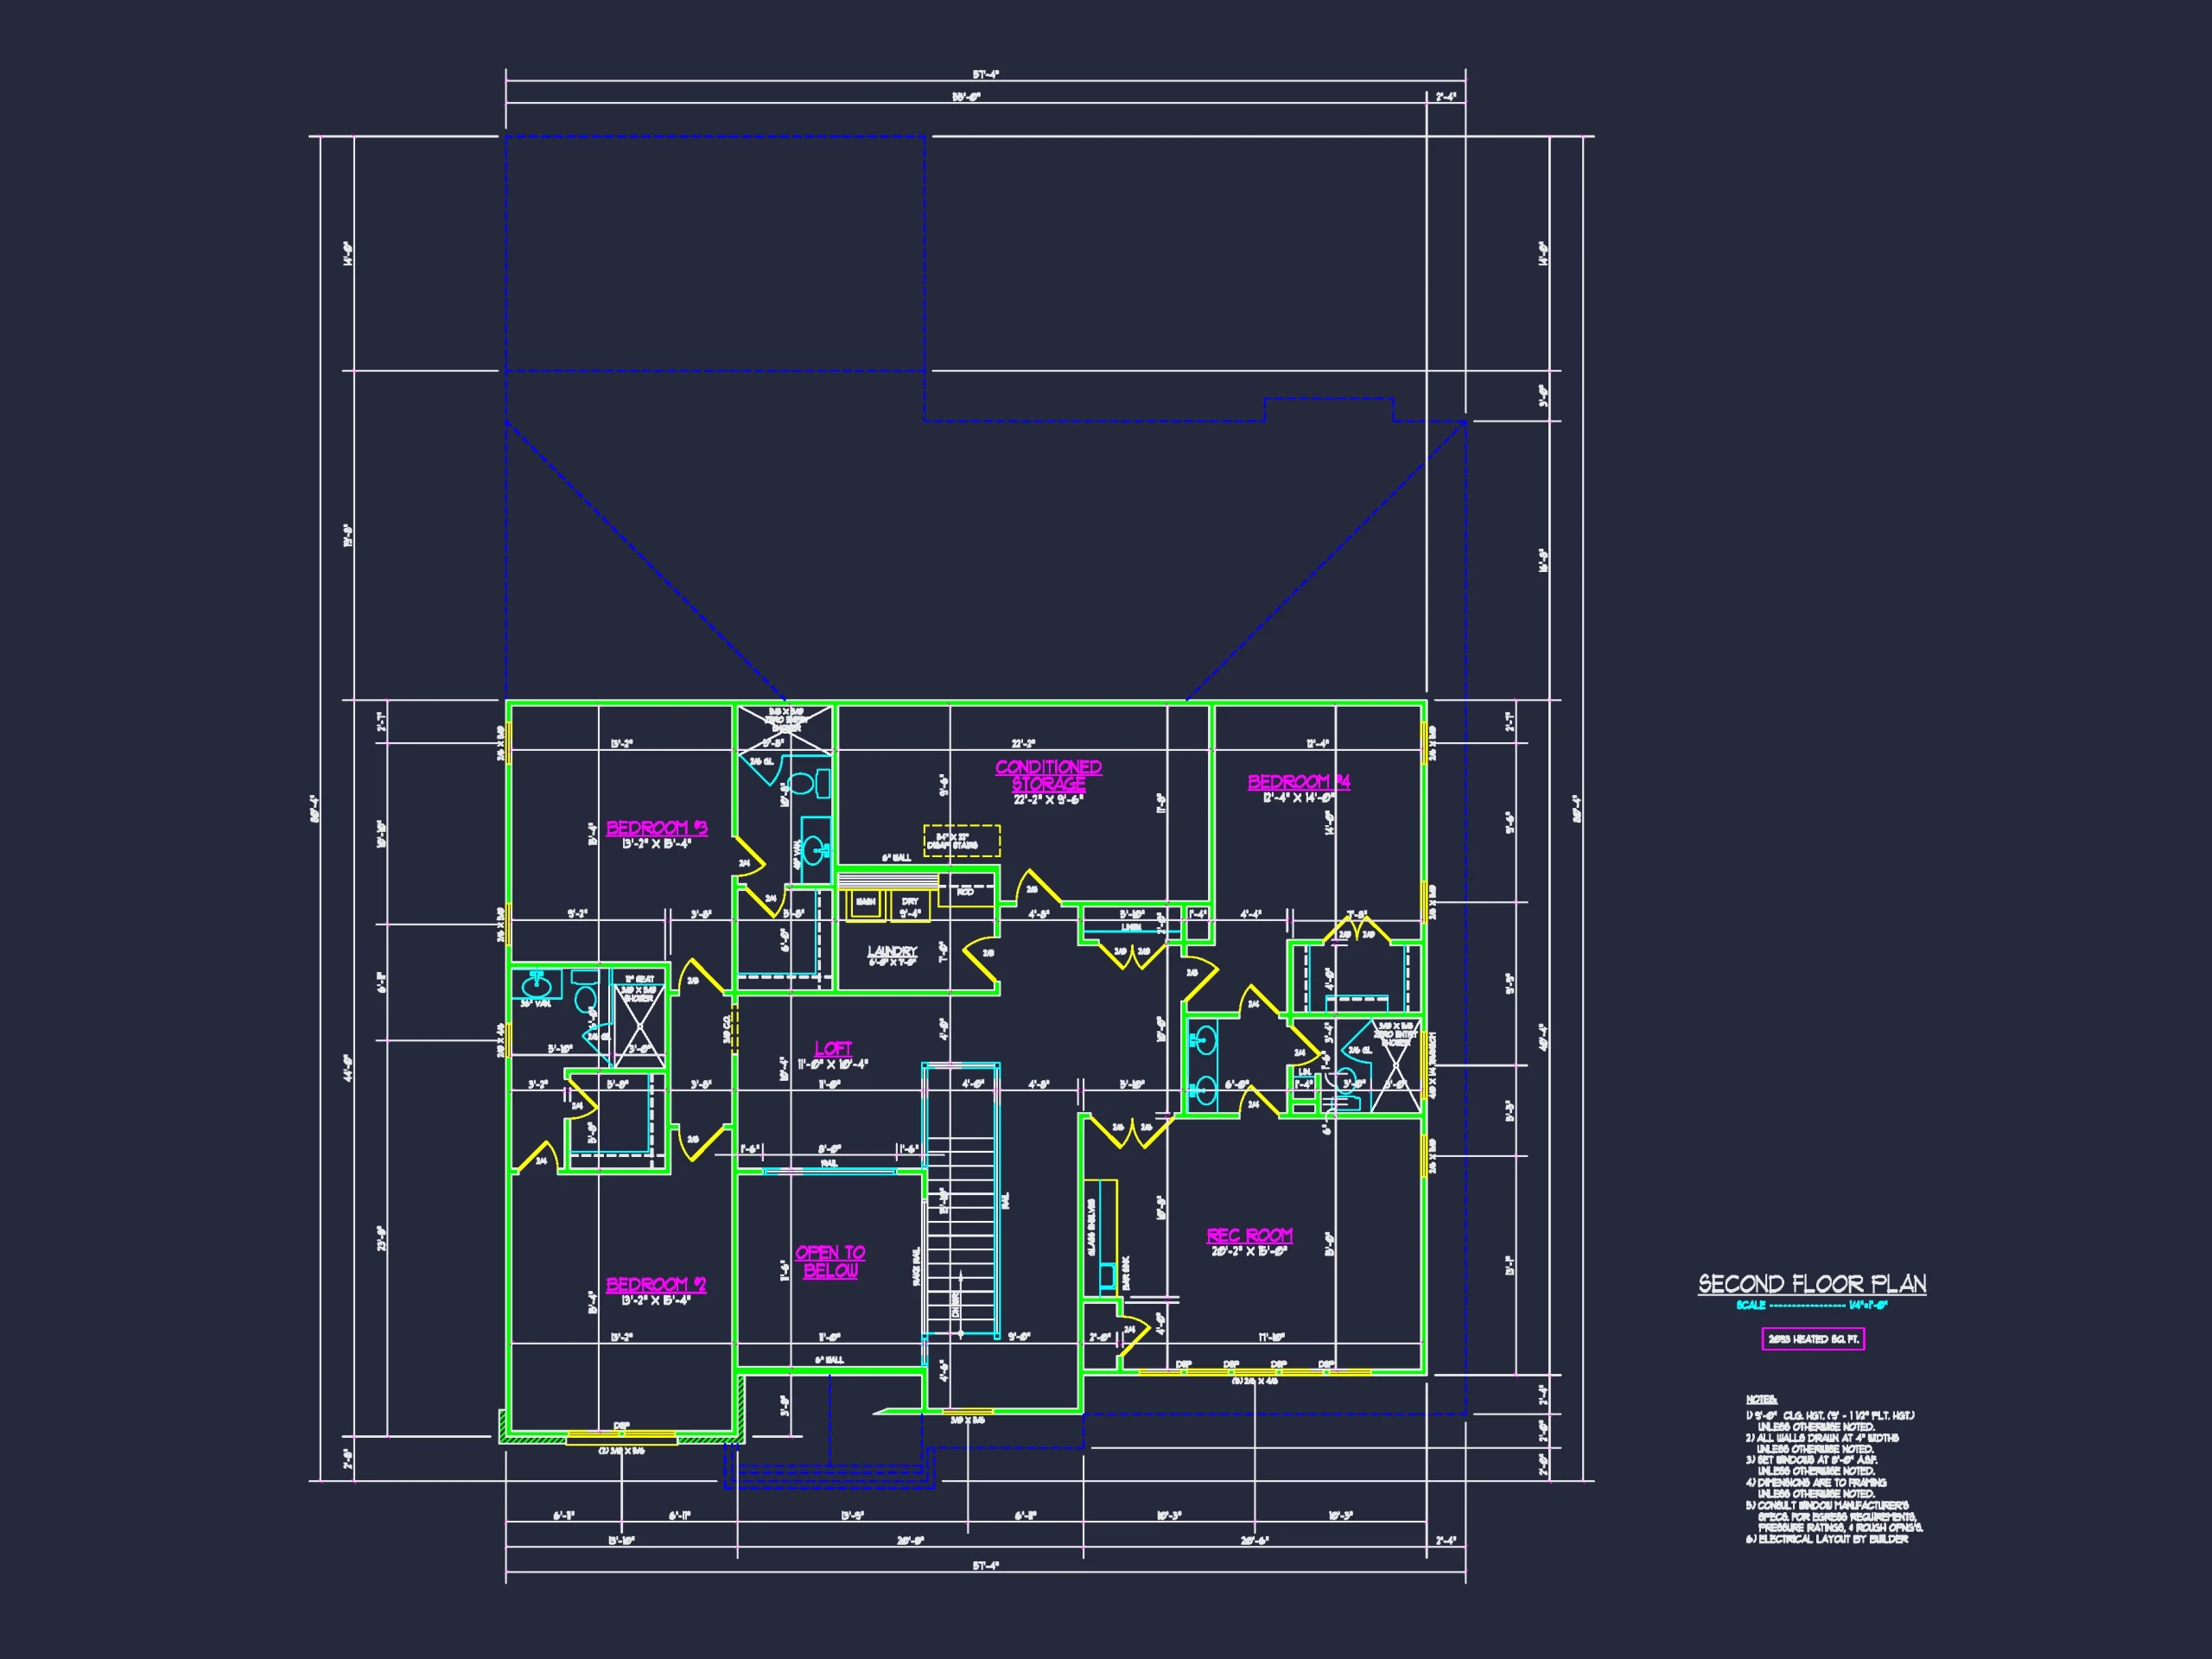The image size is (2212, 1659).
Task: Click note 6 ELECTRICAL LAYOUT BY BUILDER
Action: click(x=1826, y=1540)
